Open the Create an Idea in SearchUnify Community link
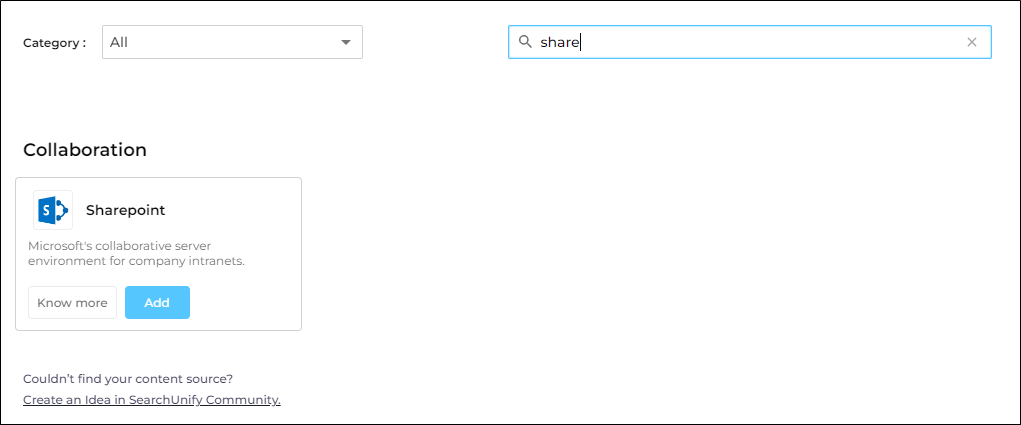Screen dimensions: 1021x425 152,400
